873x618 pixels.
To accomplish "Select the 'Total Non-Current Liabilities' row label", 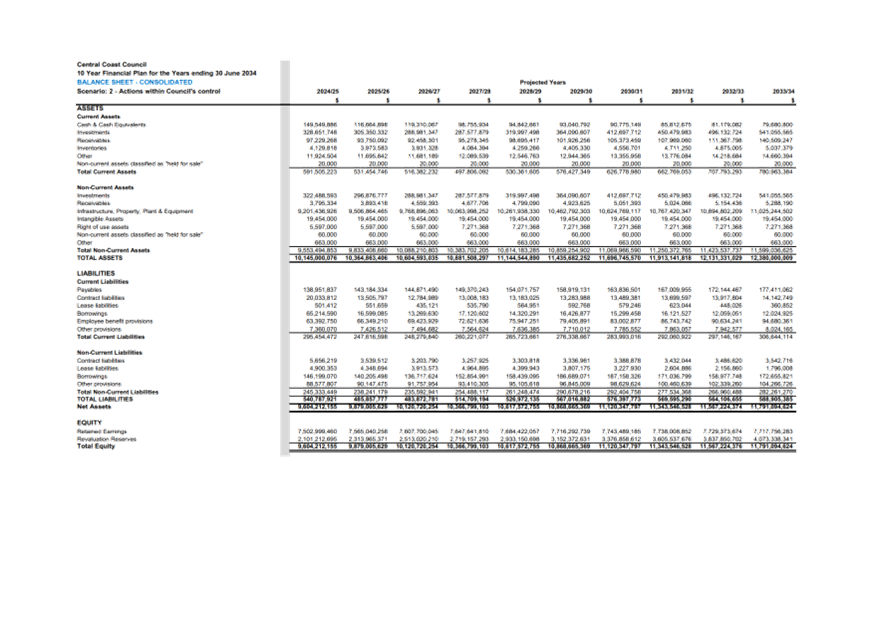I will click(117, 392).
